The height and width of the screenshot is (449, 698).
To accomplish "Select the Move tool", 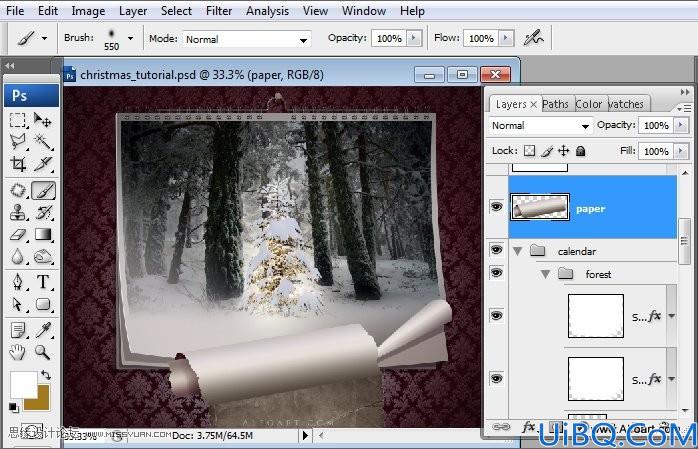I will [43, 120].
